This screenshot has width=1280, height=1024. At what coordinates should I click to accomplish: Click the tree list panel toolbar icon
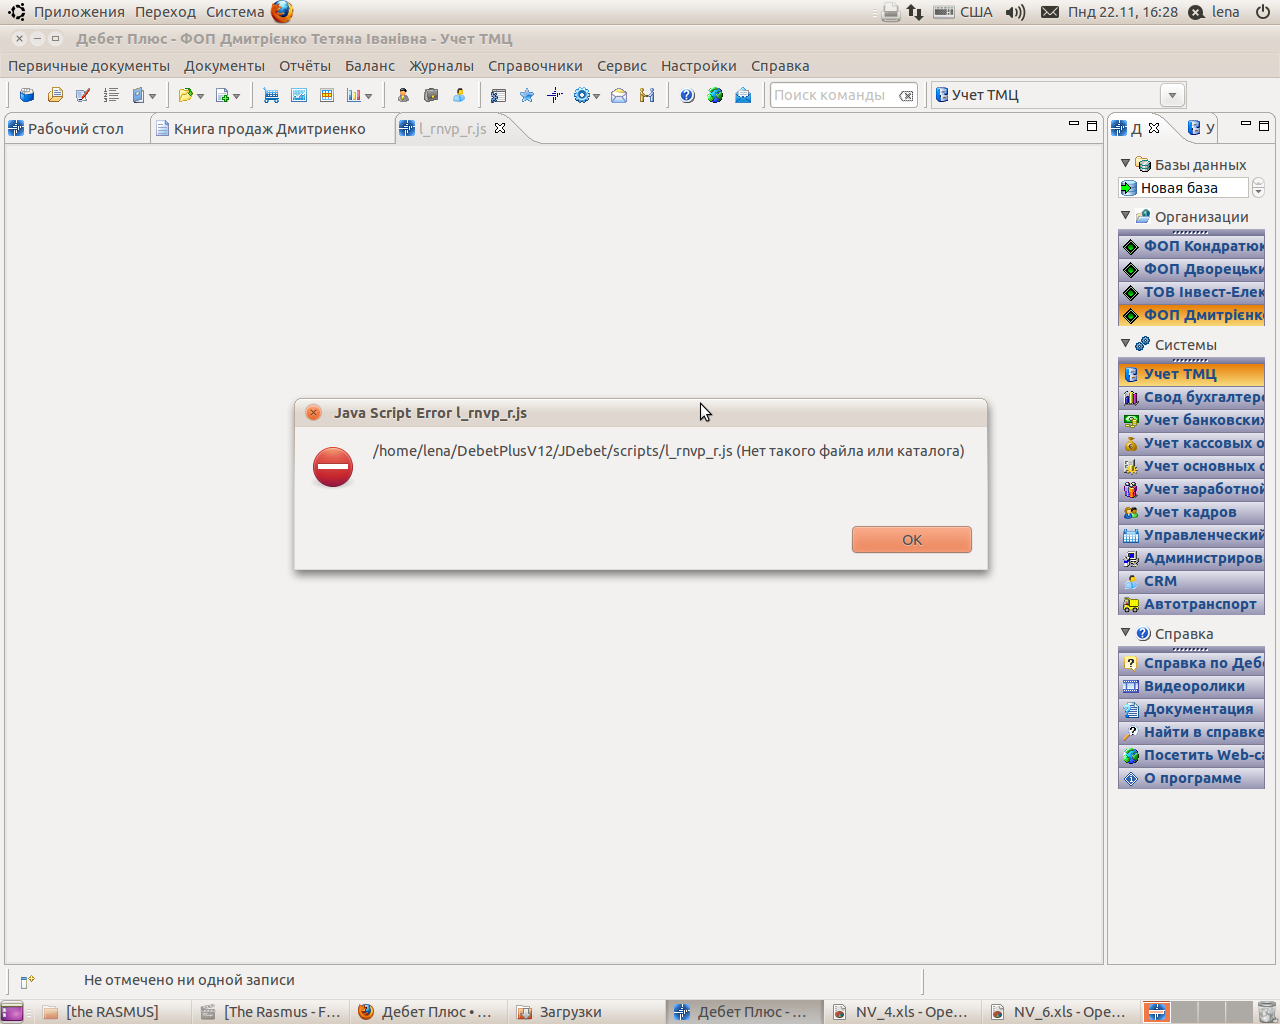tap(499, 95)
